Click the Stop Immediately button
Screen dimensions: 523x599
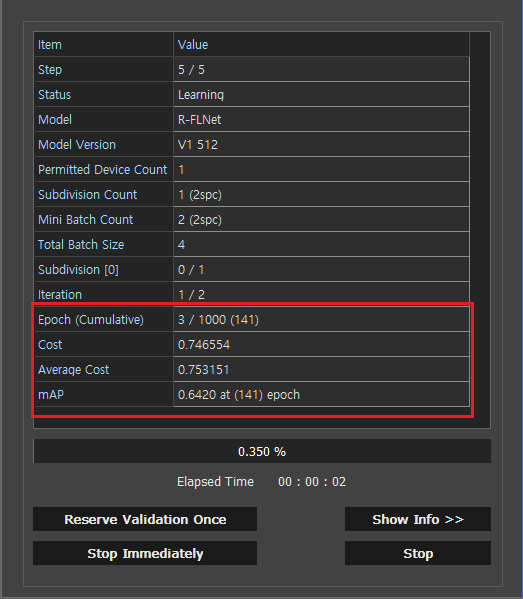point(145,553)
